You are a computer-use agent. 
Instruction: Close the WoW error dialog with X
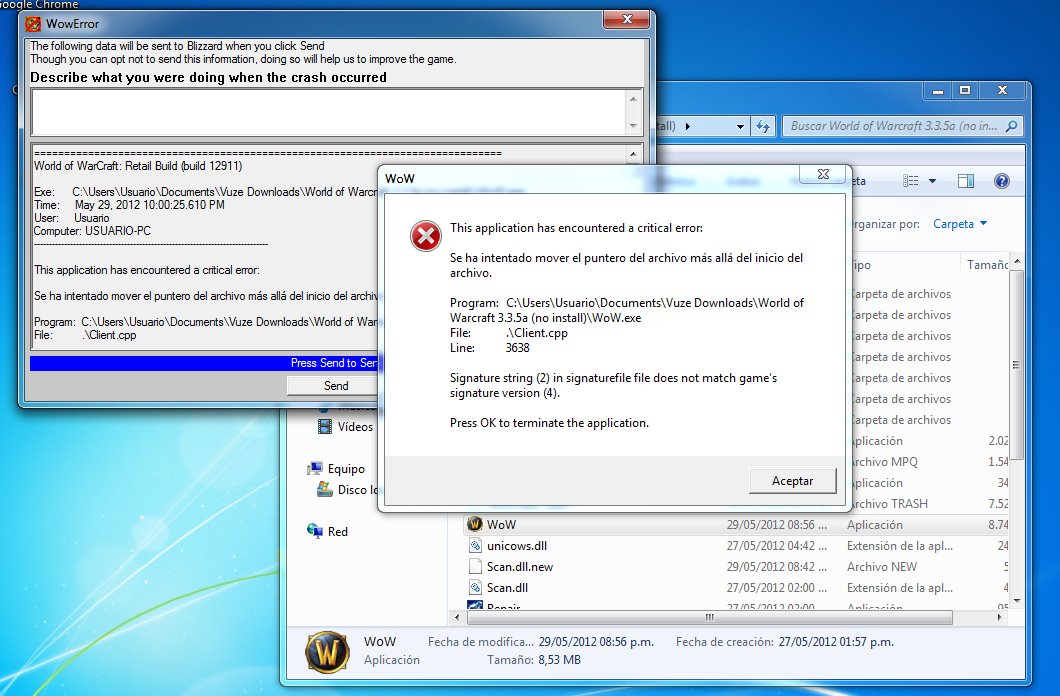[823, 174]
